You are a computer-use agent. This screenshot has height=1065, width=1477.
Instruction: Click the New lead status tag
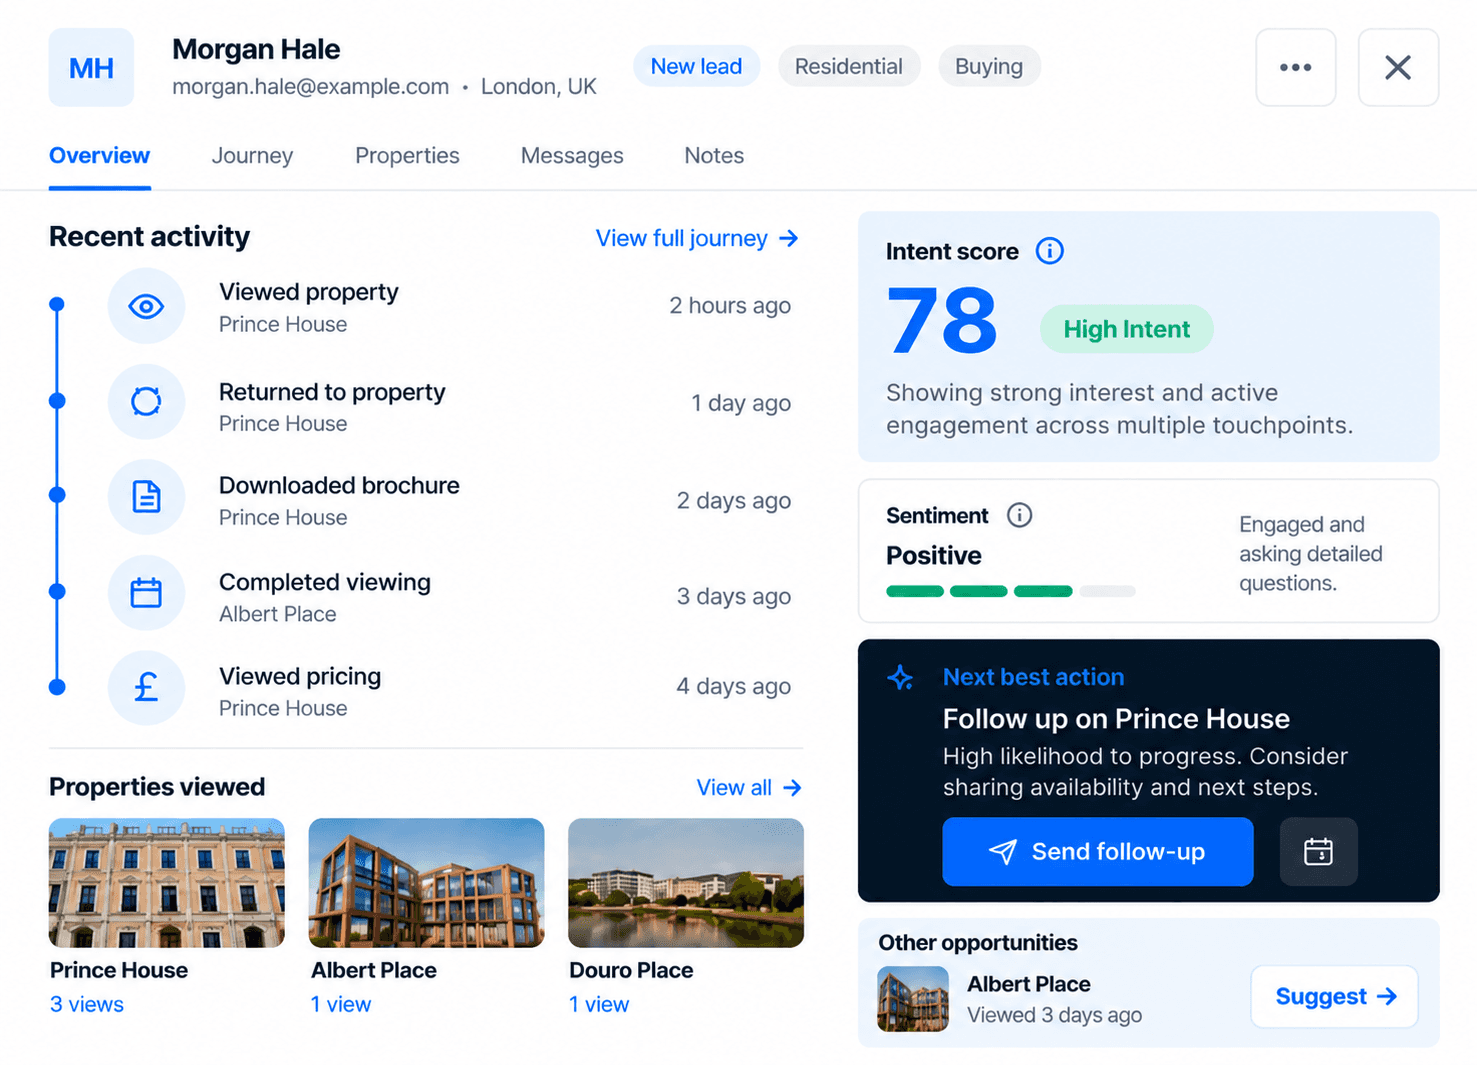(x=696, y=67)
